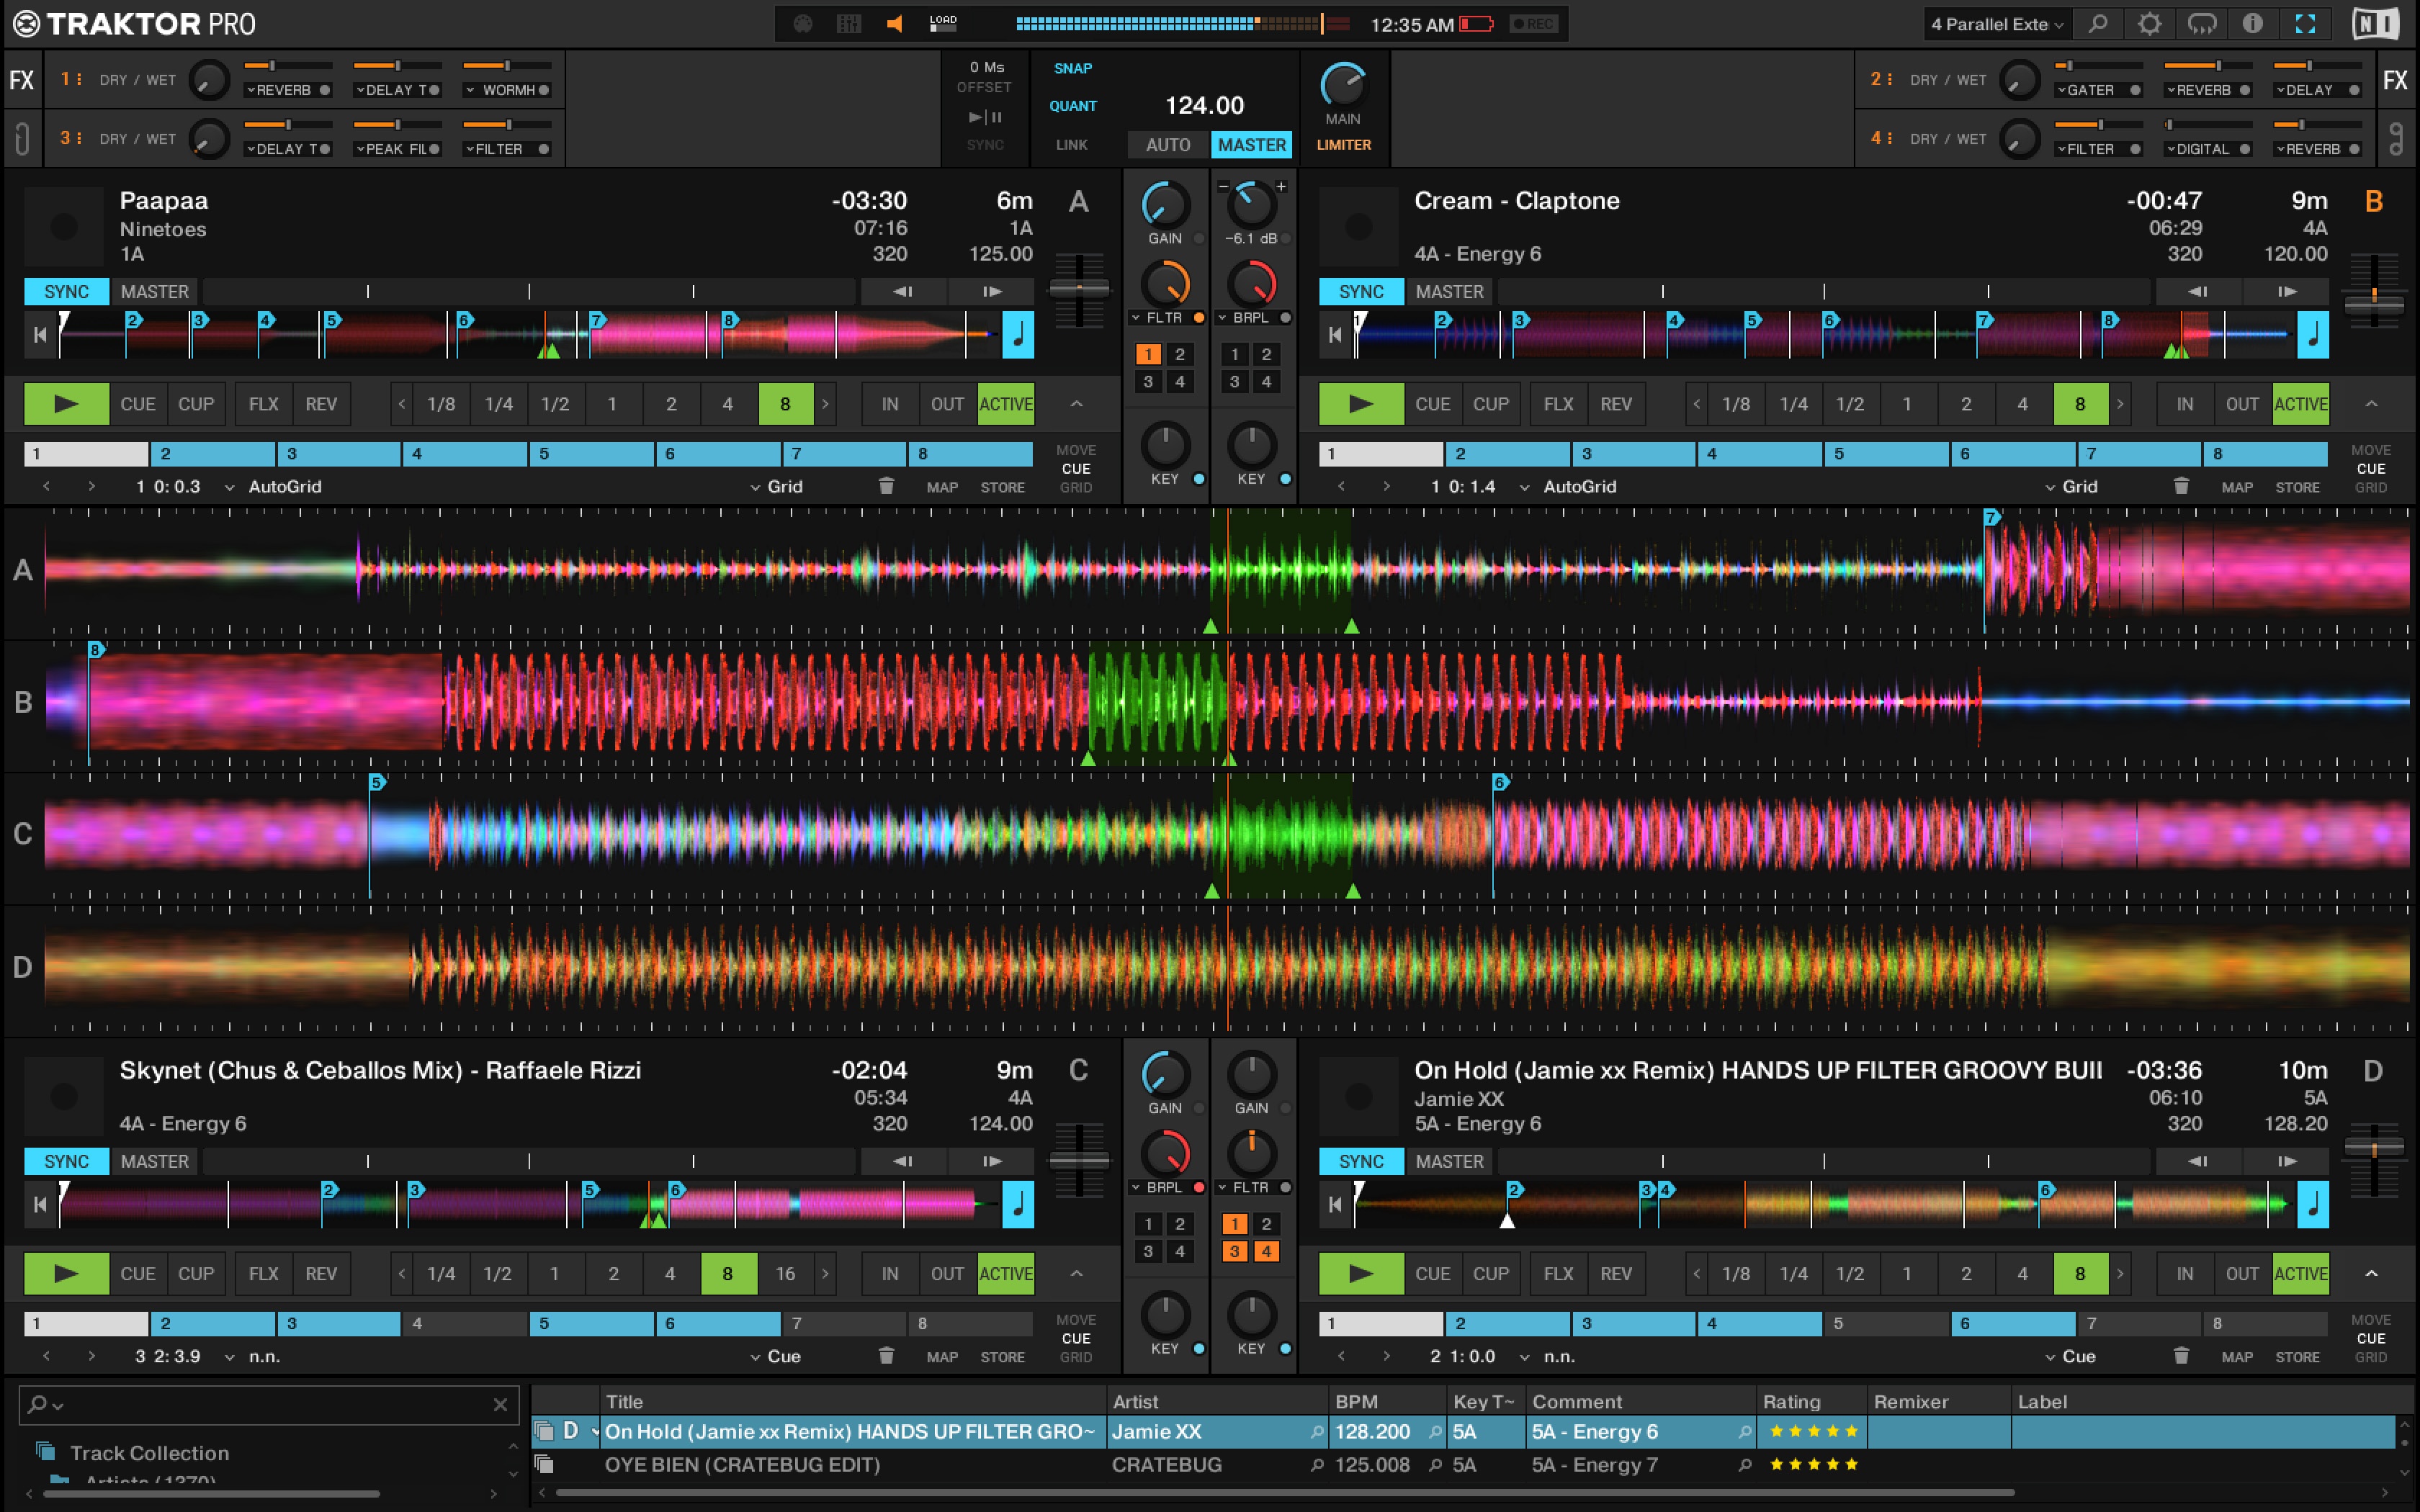Jump to track start on Deck C stripe
Image resolution: width=2420 pixels, height=1512 pixels.
point(40,1205)
